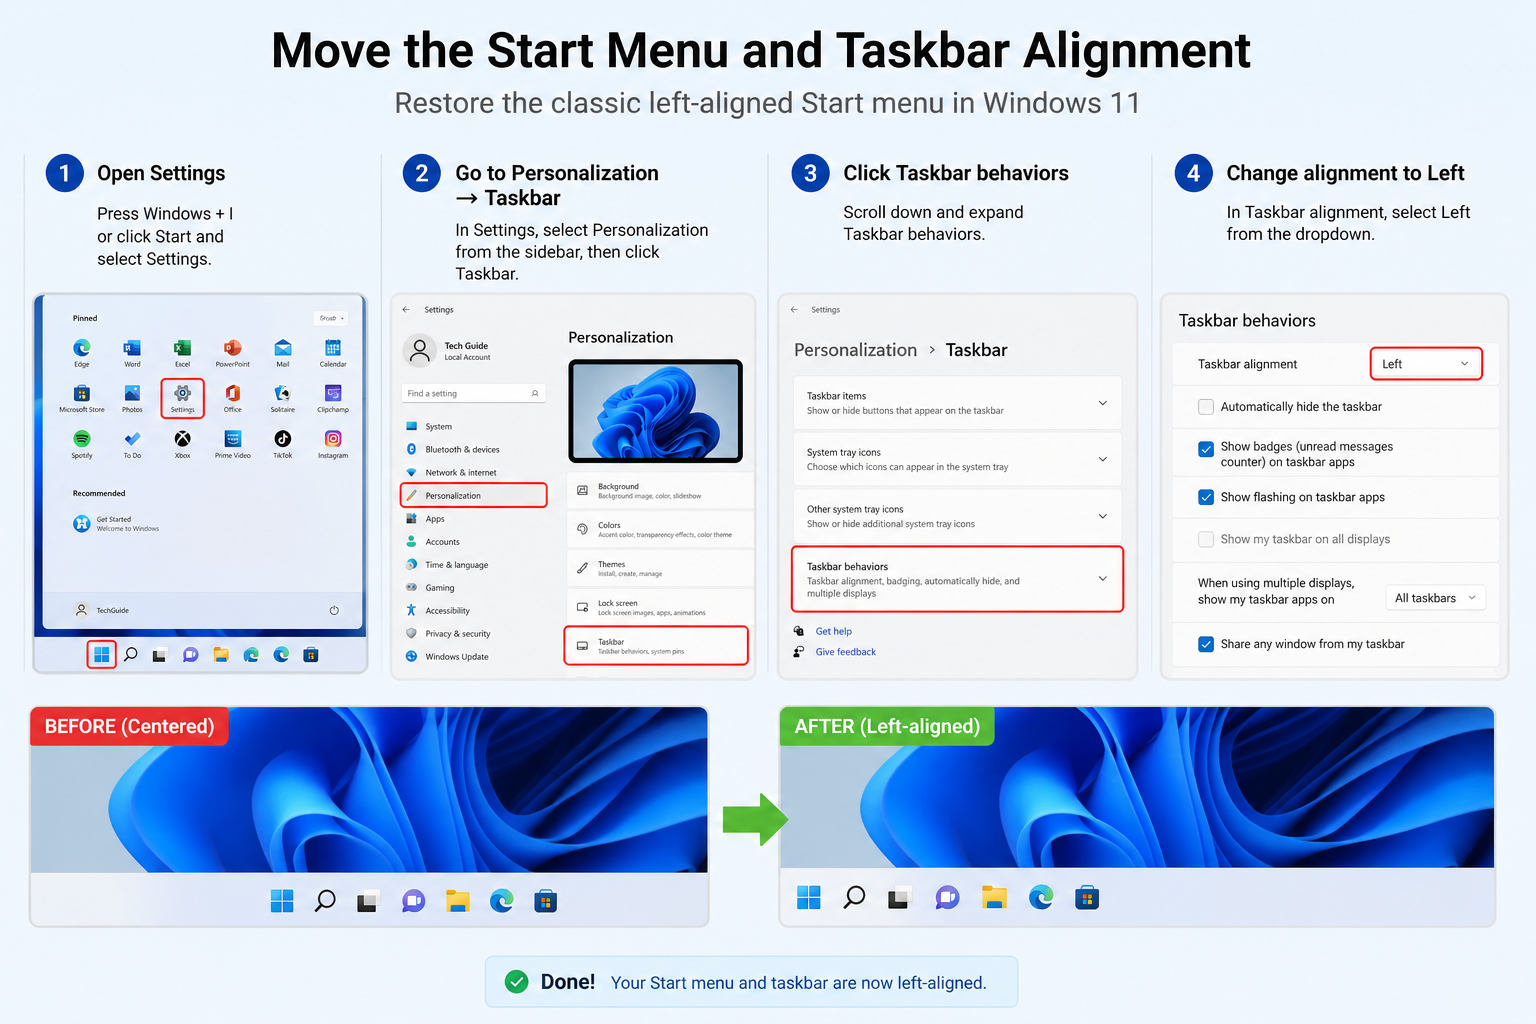Viewport: 1536px width, 1024px height.
Task: Open Microsoft Store on the AFTER taskbar
Action: click(x=1087, y=898)
